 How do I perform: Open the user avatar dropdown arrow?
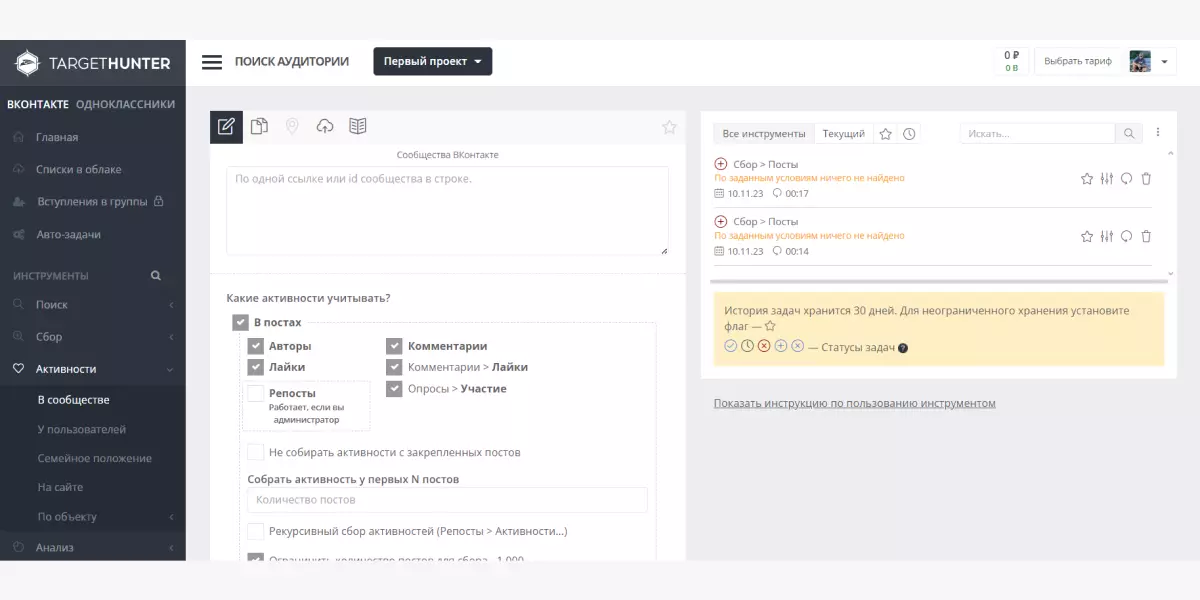(x=1165, y=62)
